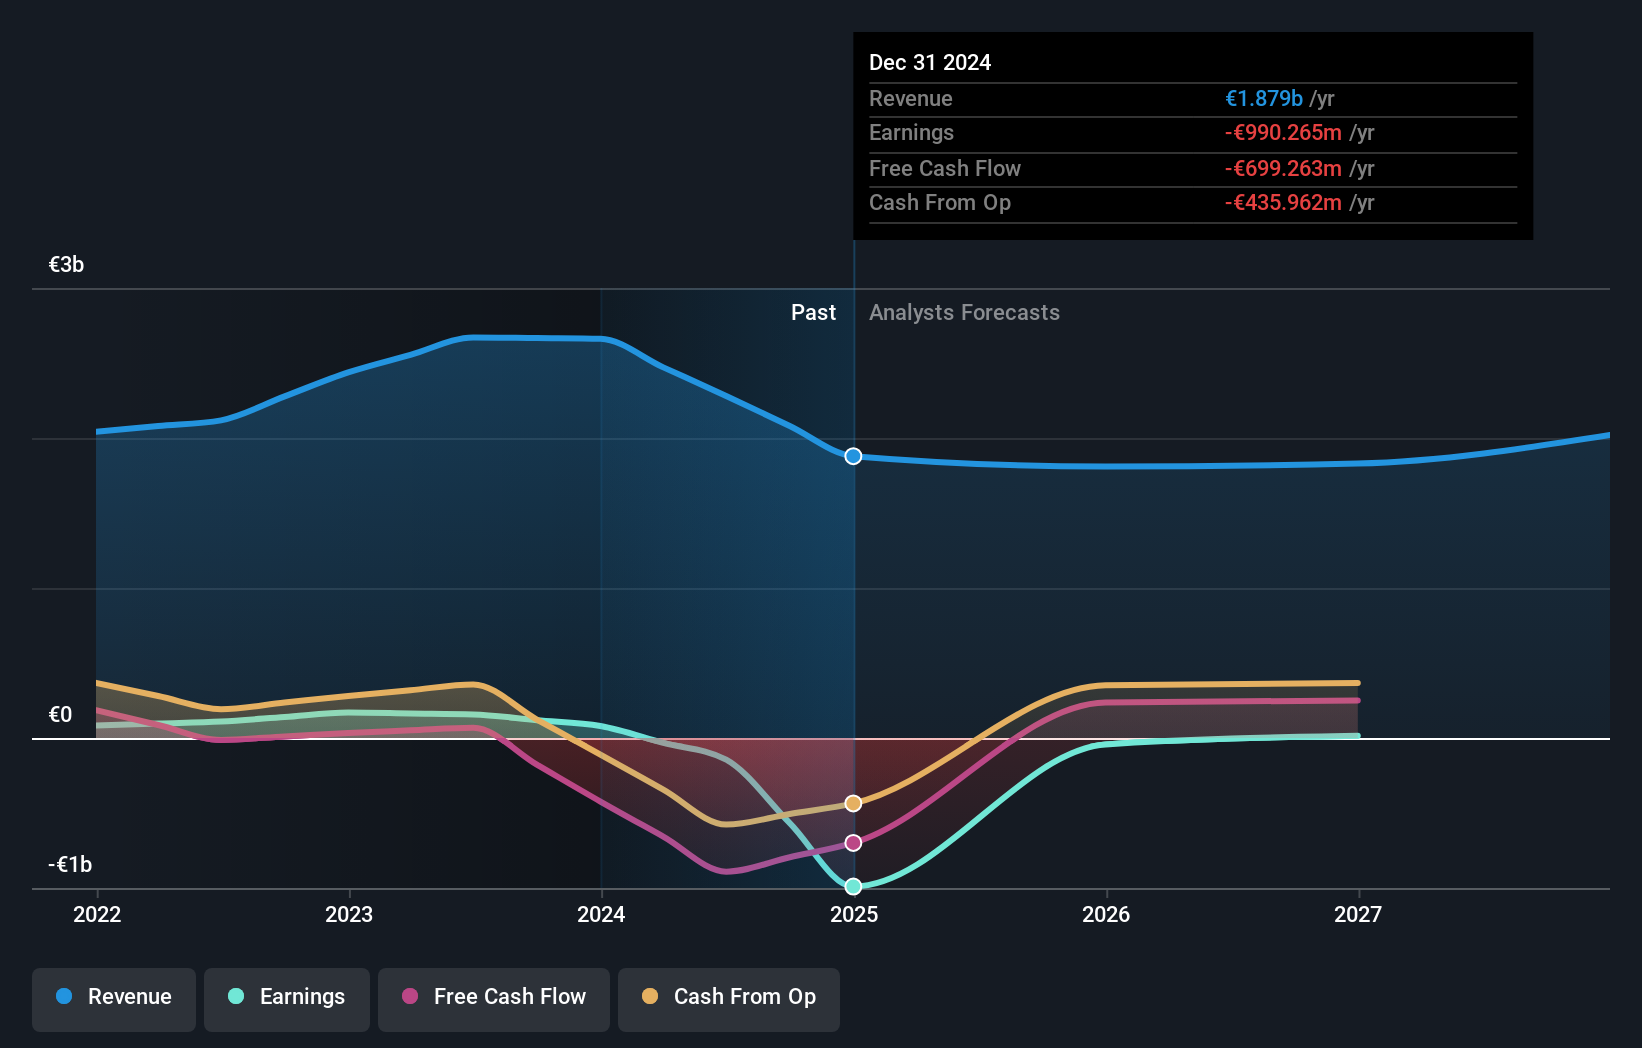The width and height of the screenshot is (1642, 1048).
Task: Click the Free Cash Flow value -€699.263m
Action: 1284,168
